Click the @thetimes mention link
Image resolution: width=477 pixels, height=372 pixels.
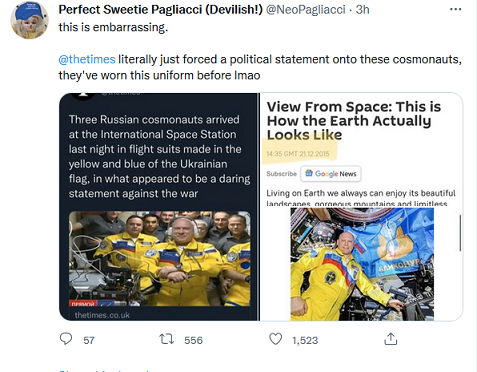click(x=87, y=59)
